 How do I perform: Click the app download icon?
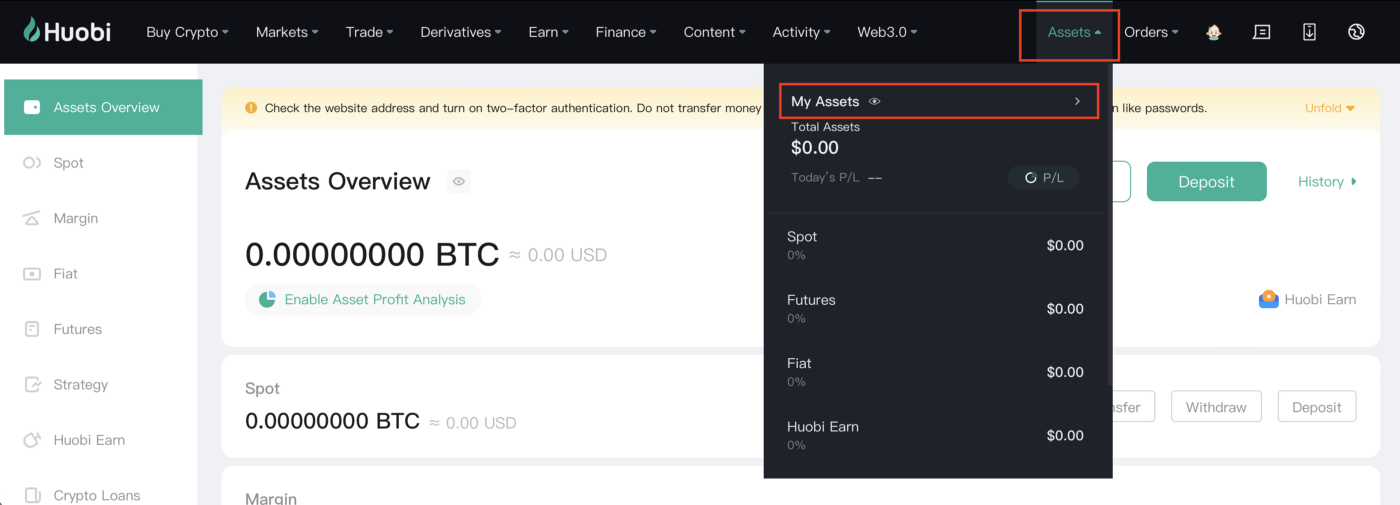[x=1309, y=32]
